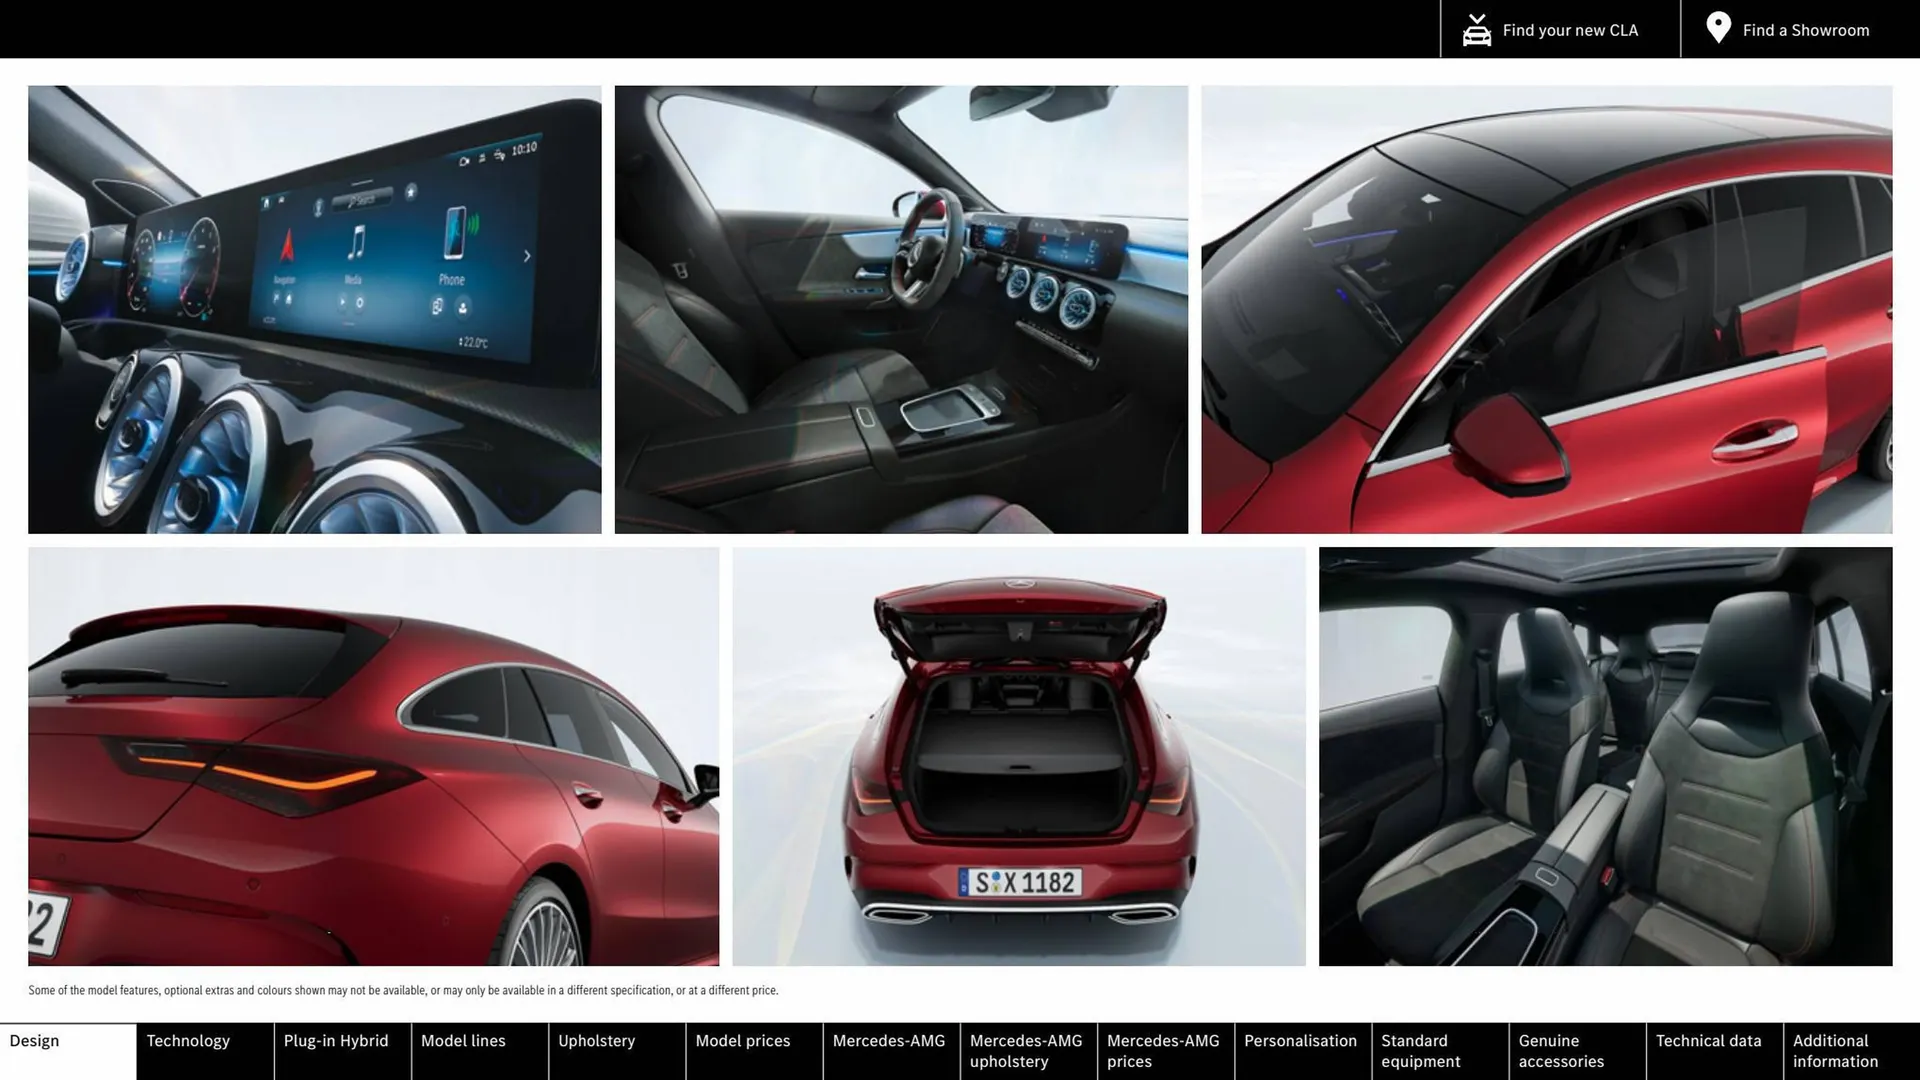This screenshot has width=1920, height=1080.
Task: Select the Media music-note icon on the MBUX display
Action: coord(358,240)
